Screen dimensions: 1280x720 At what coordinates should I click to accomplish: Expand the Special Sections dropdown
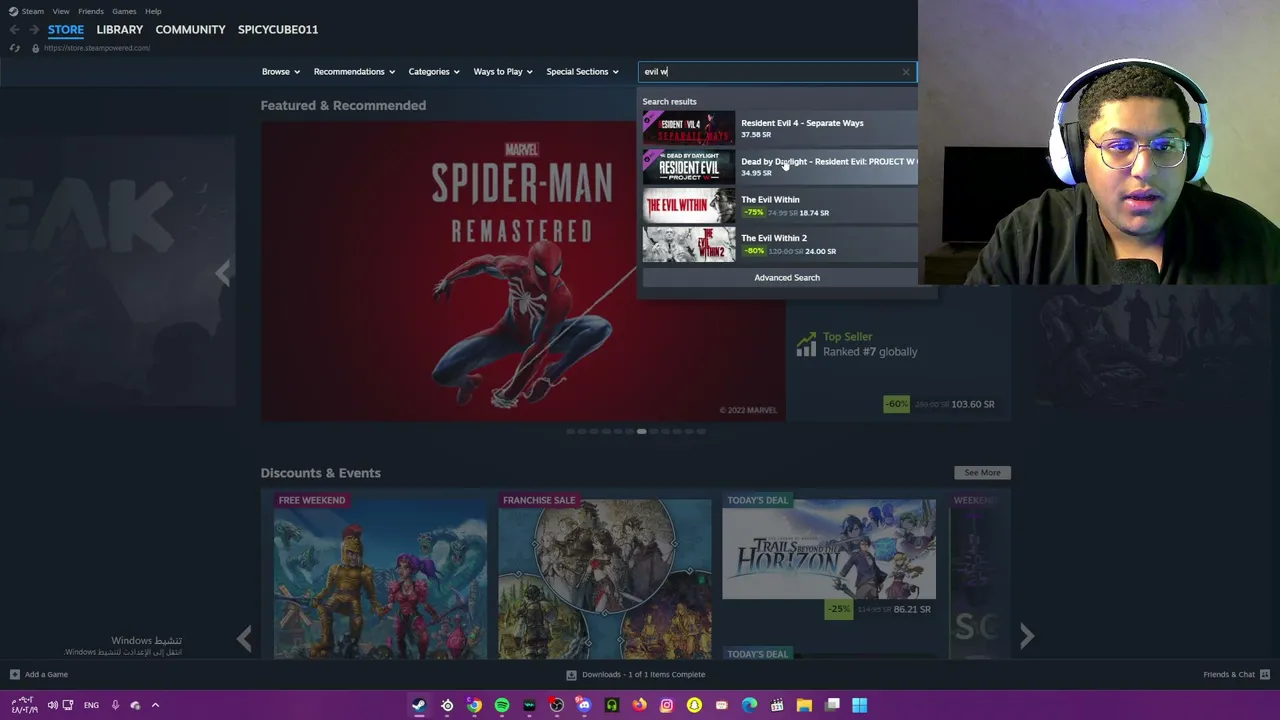pos(582,72)
